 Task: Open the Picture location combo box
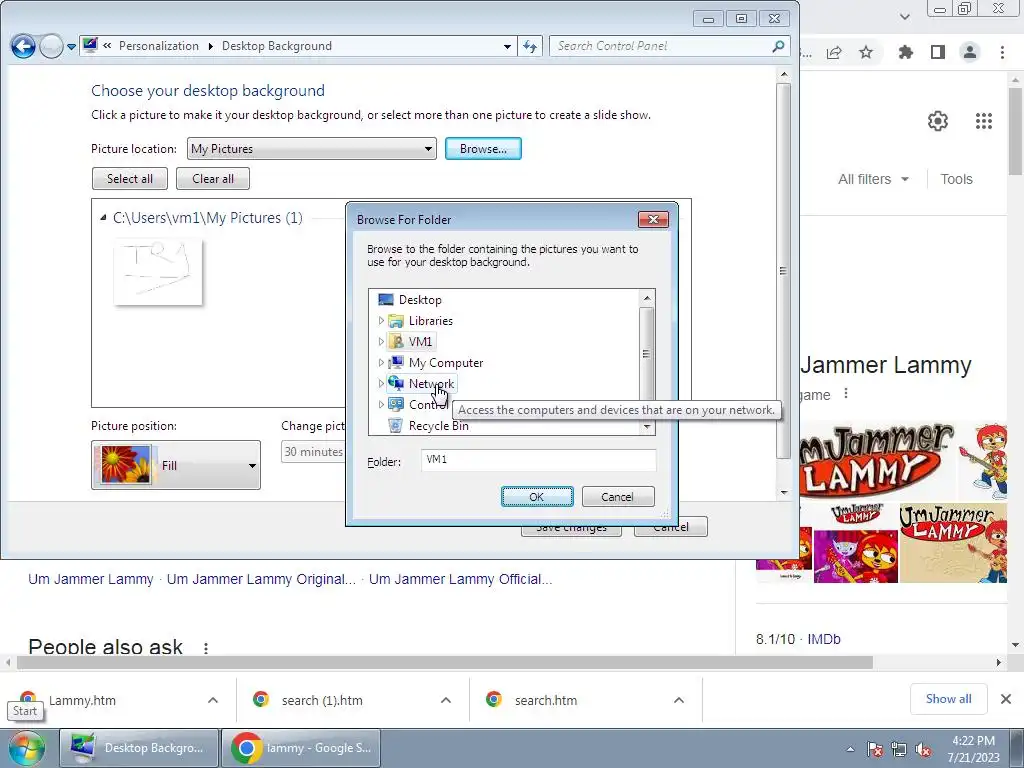(312, 149)
